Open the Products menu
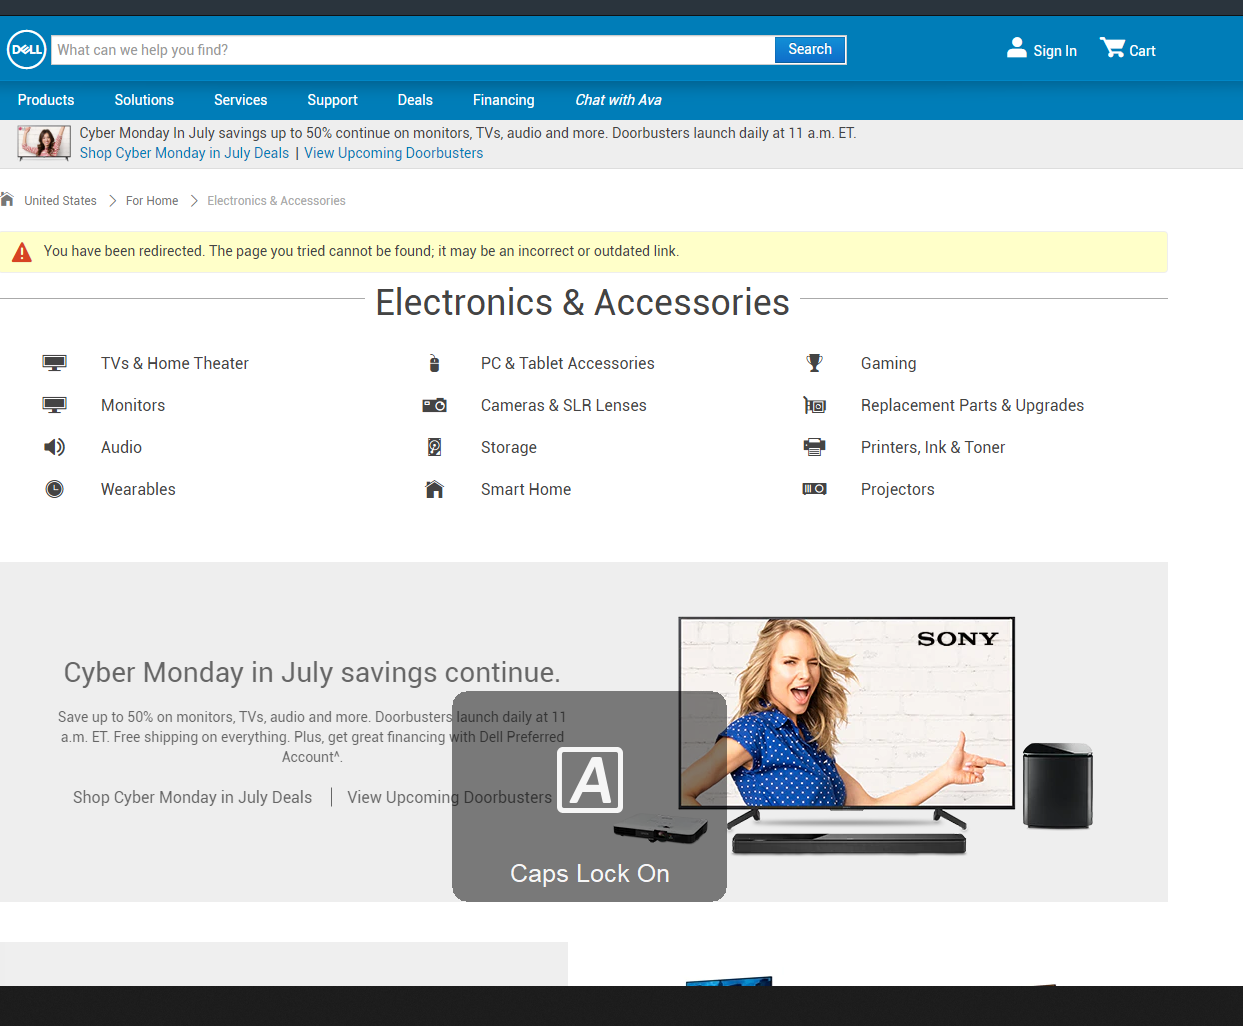 click(46, 100)
